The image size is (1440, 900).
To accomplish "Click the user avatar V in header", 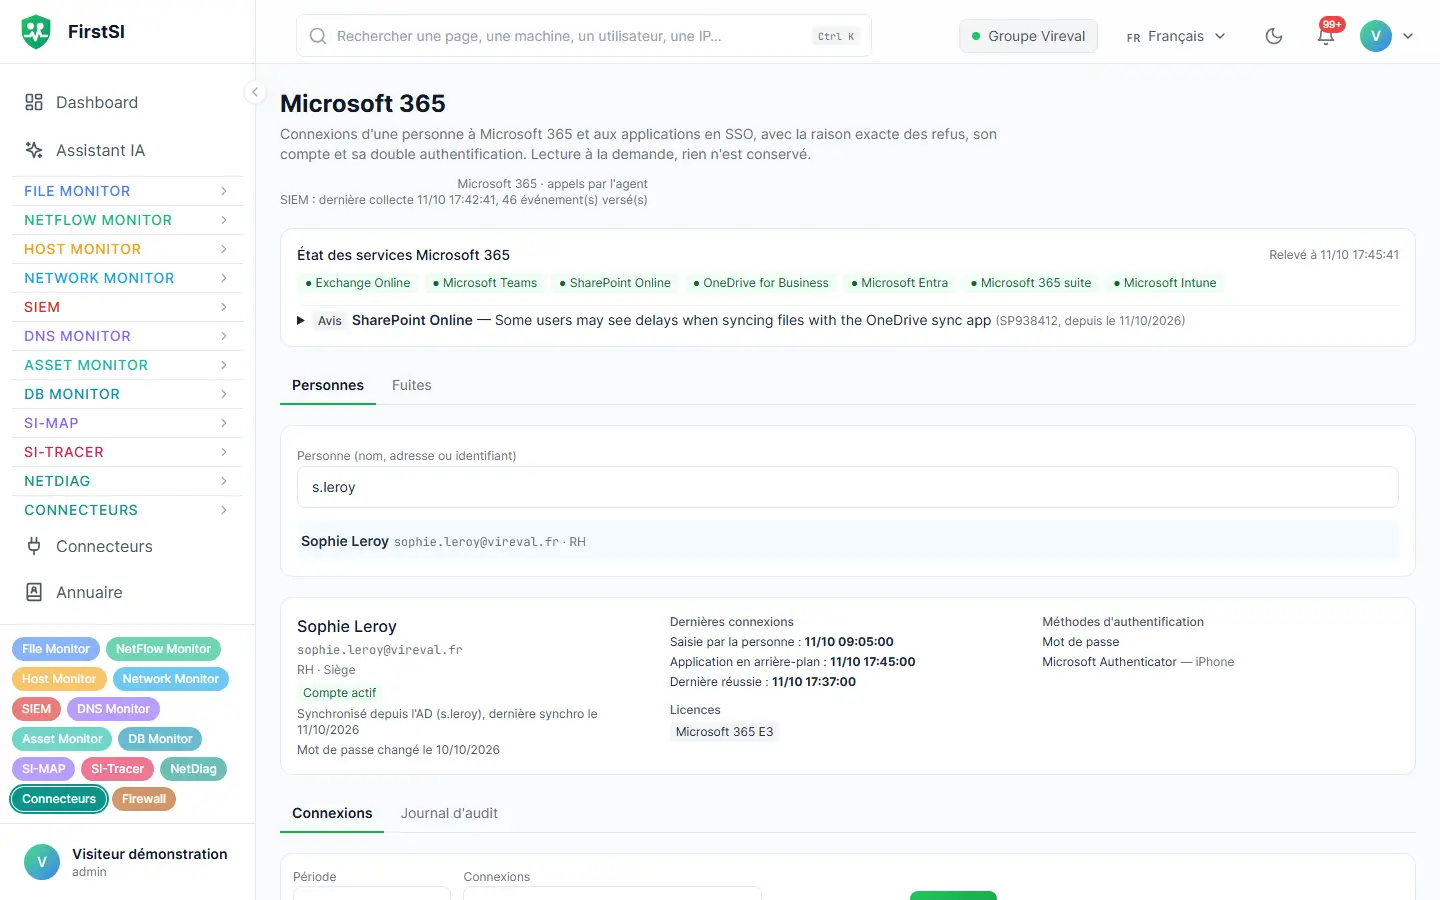I will (1376, 36).
